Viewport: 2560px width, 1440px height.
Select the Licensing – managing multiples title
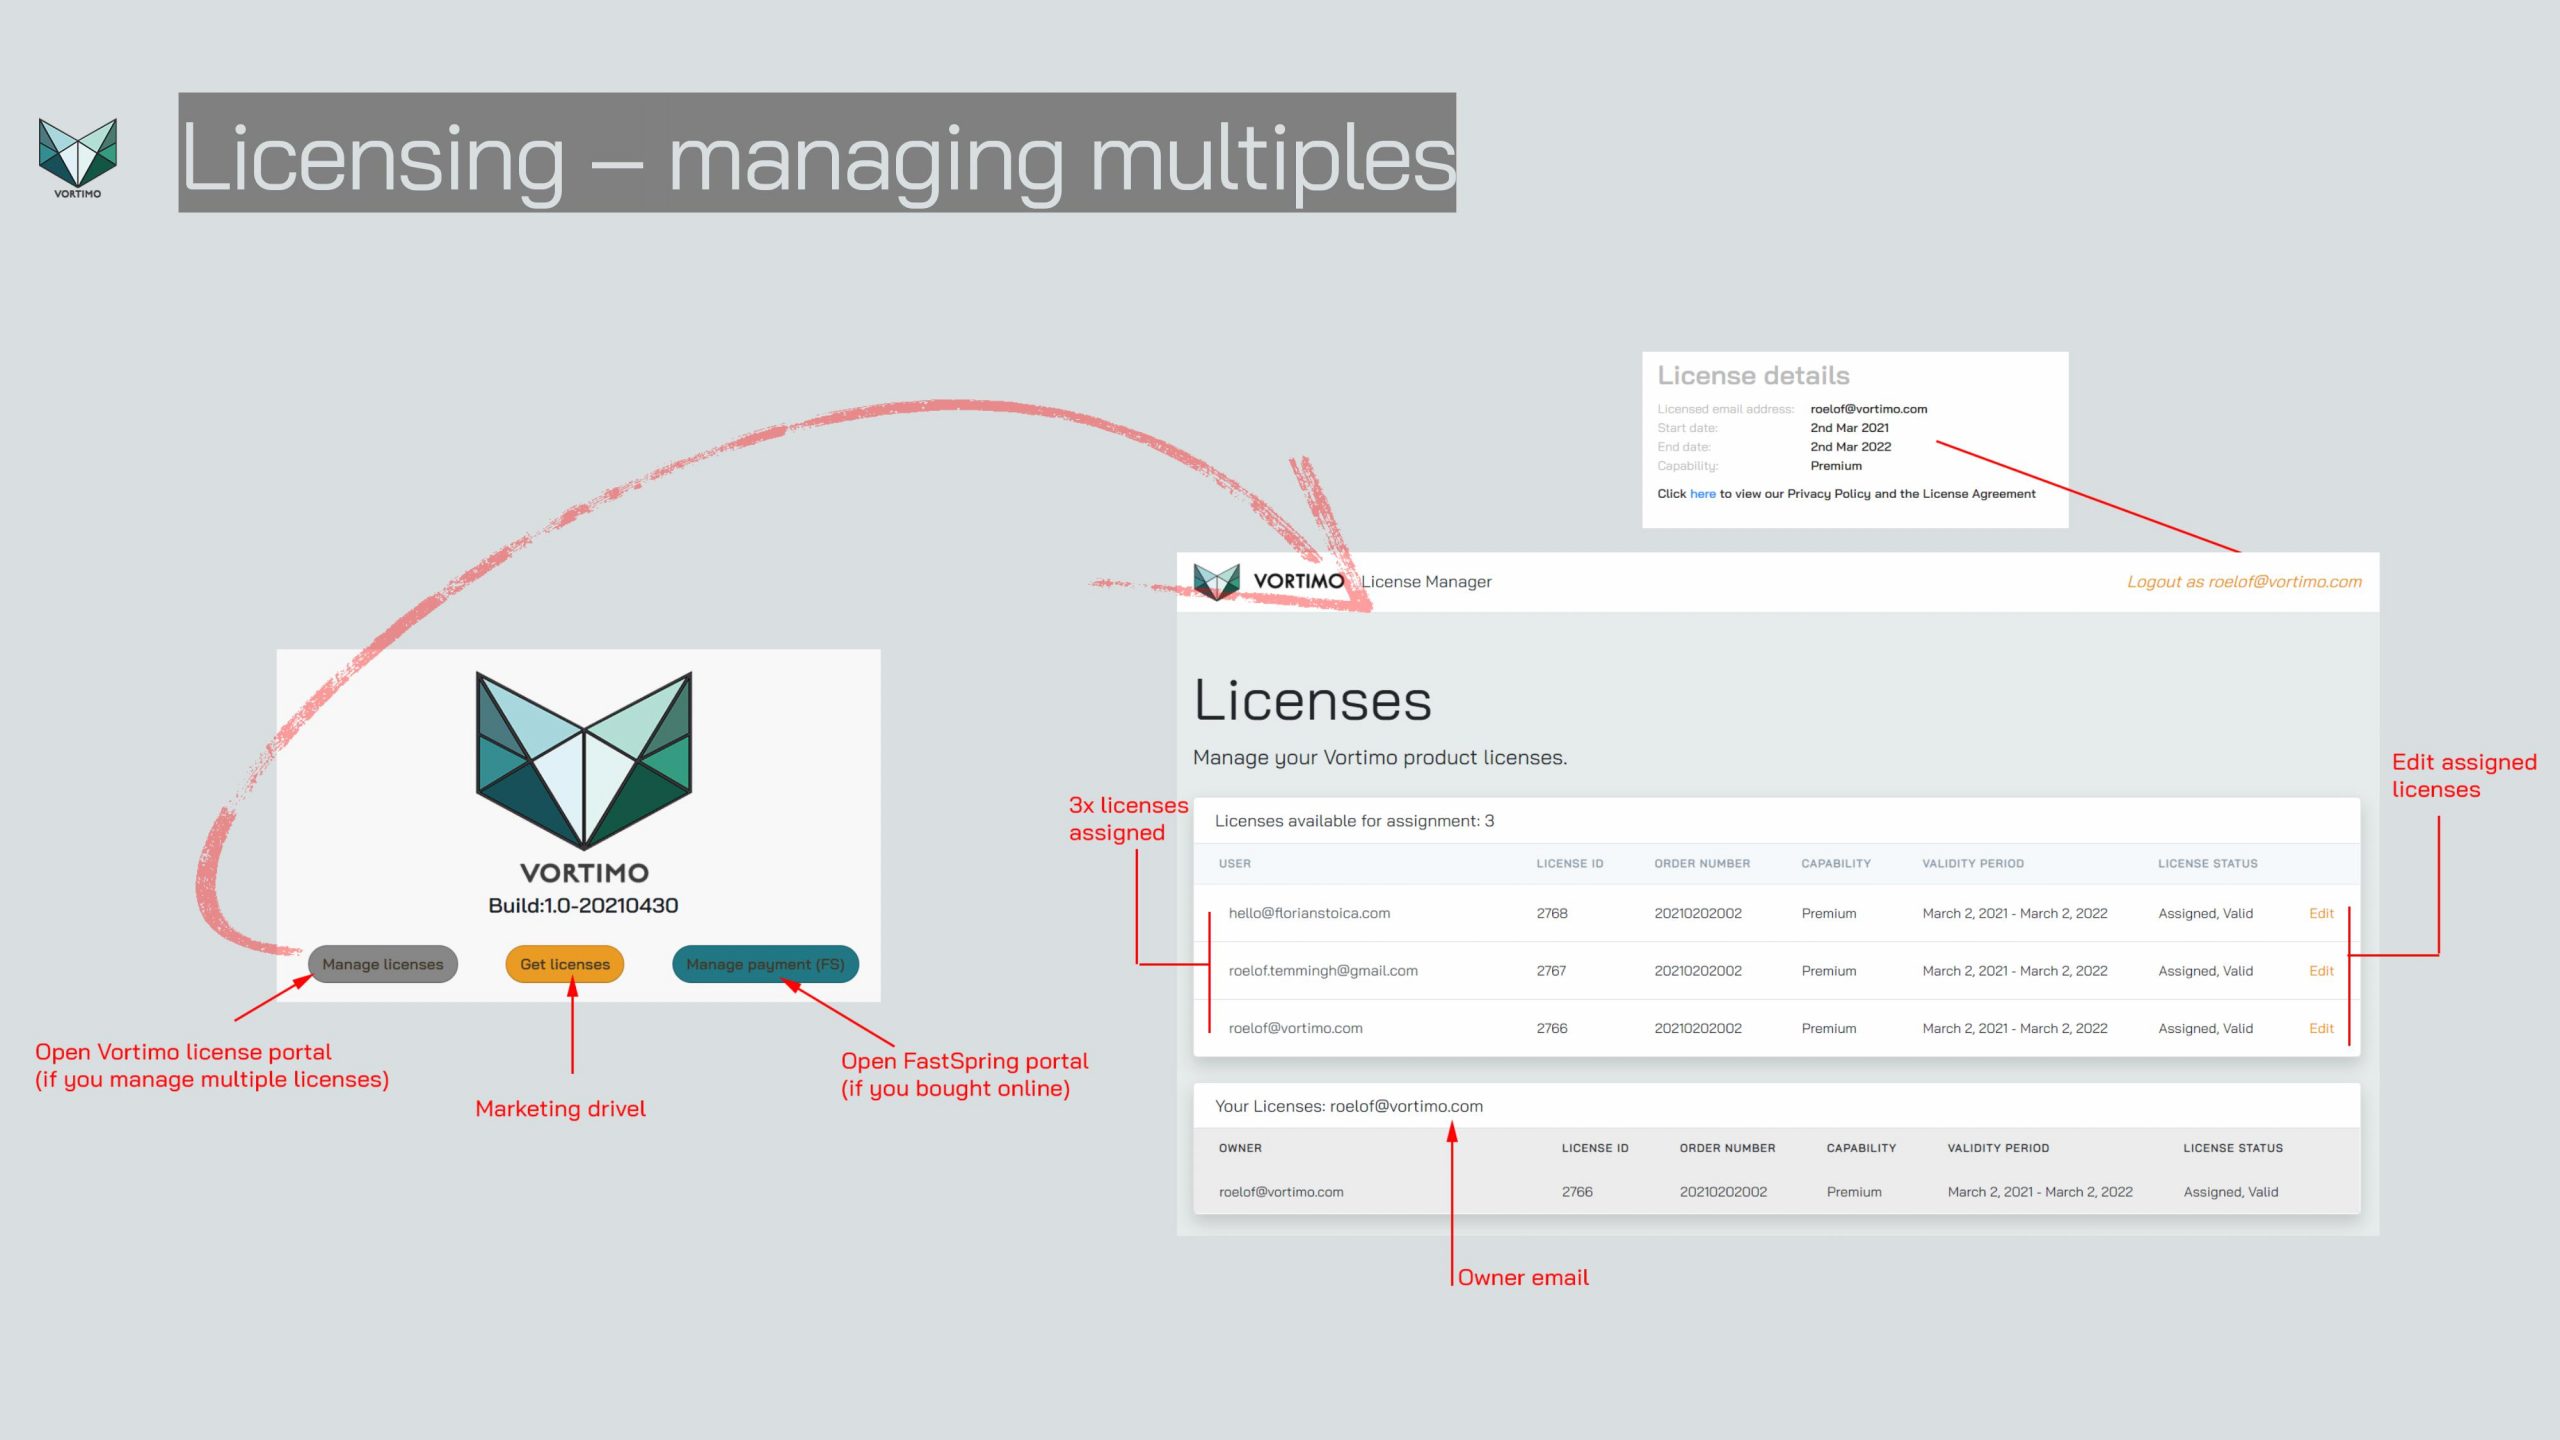[x=817, y=153]
